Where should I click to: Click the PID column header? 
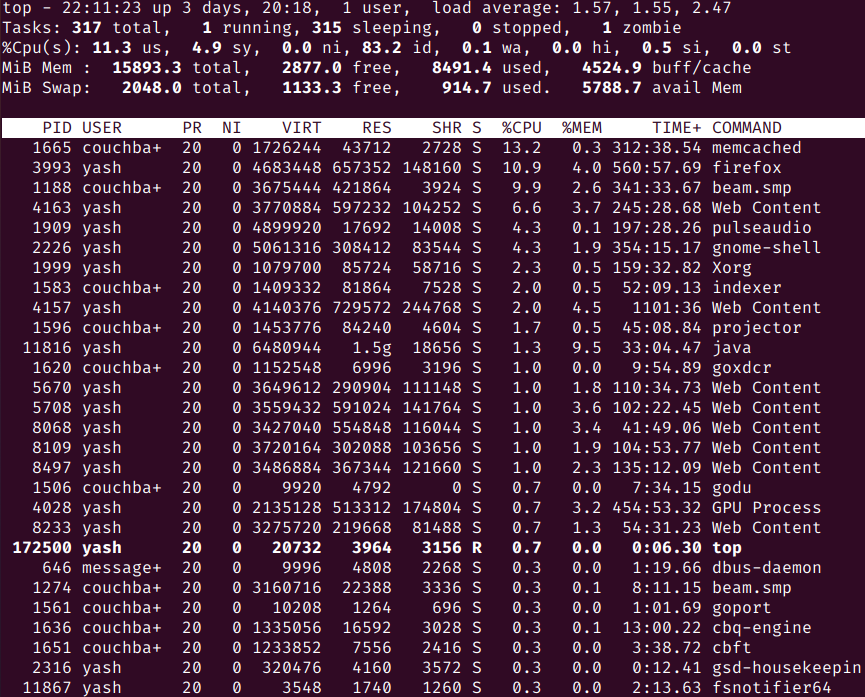click(57, 128)
